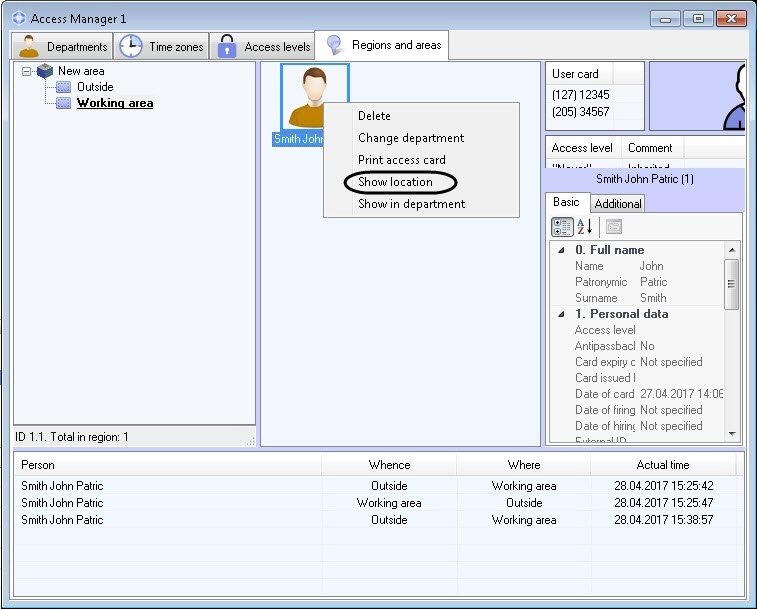Choose Show location from context menu
This screenshot has height=610, width=757.
[x=395, y=182]
